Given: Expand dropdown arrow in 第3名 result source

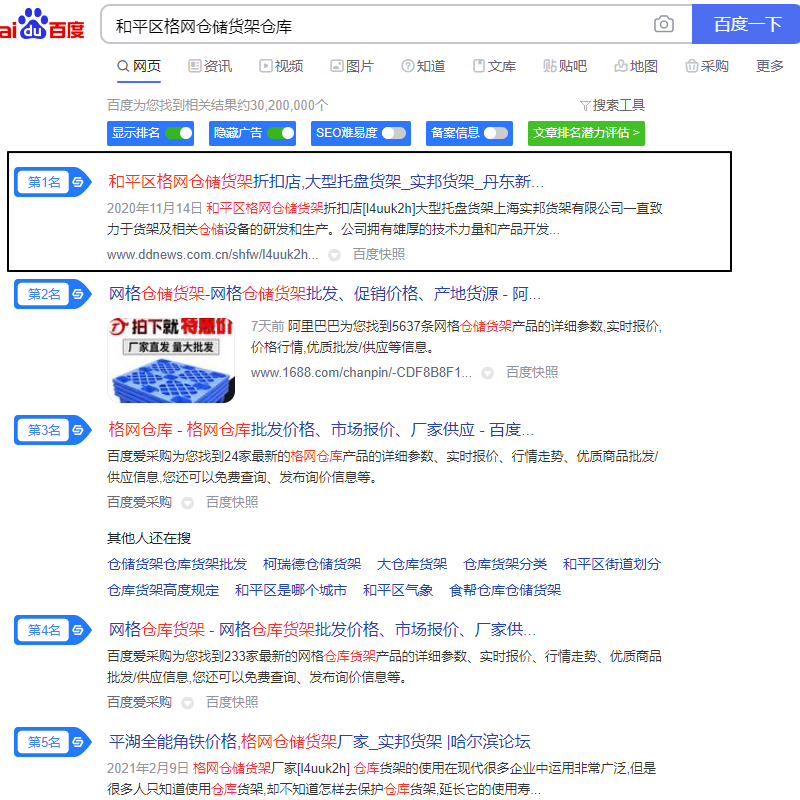Looking at the screenshot, I should coord(187,503).
